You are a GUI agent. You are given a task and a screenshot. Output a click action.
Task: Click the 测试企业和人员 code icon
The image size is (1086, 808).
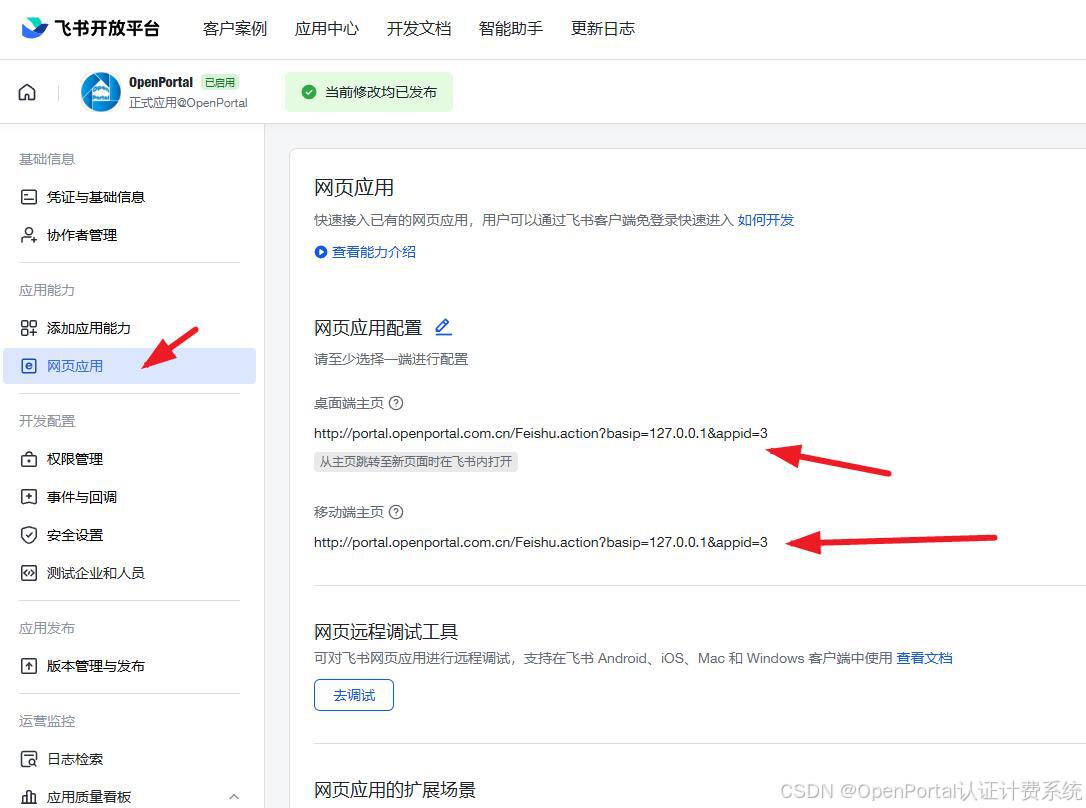point(29,573)
